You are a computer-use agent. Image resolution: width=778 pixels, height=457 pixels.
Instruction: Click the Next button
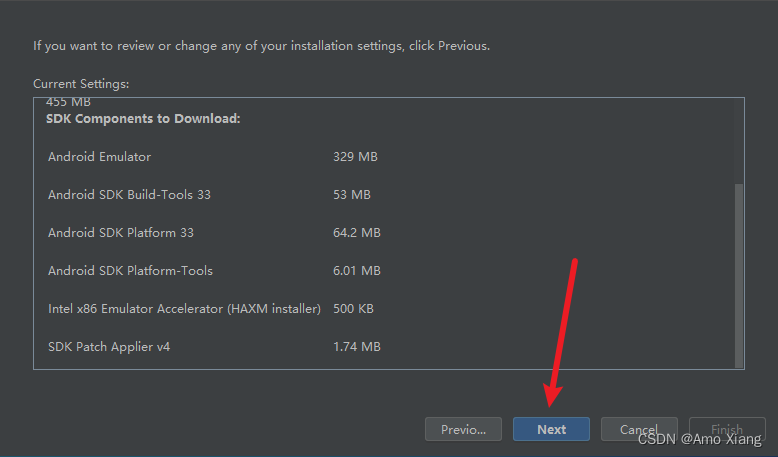551,429
